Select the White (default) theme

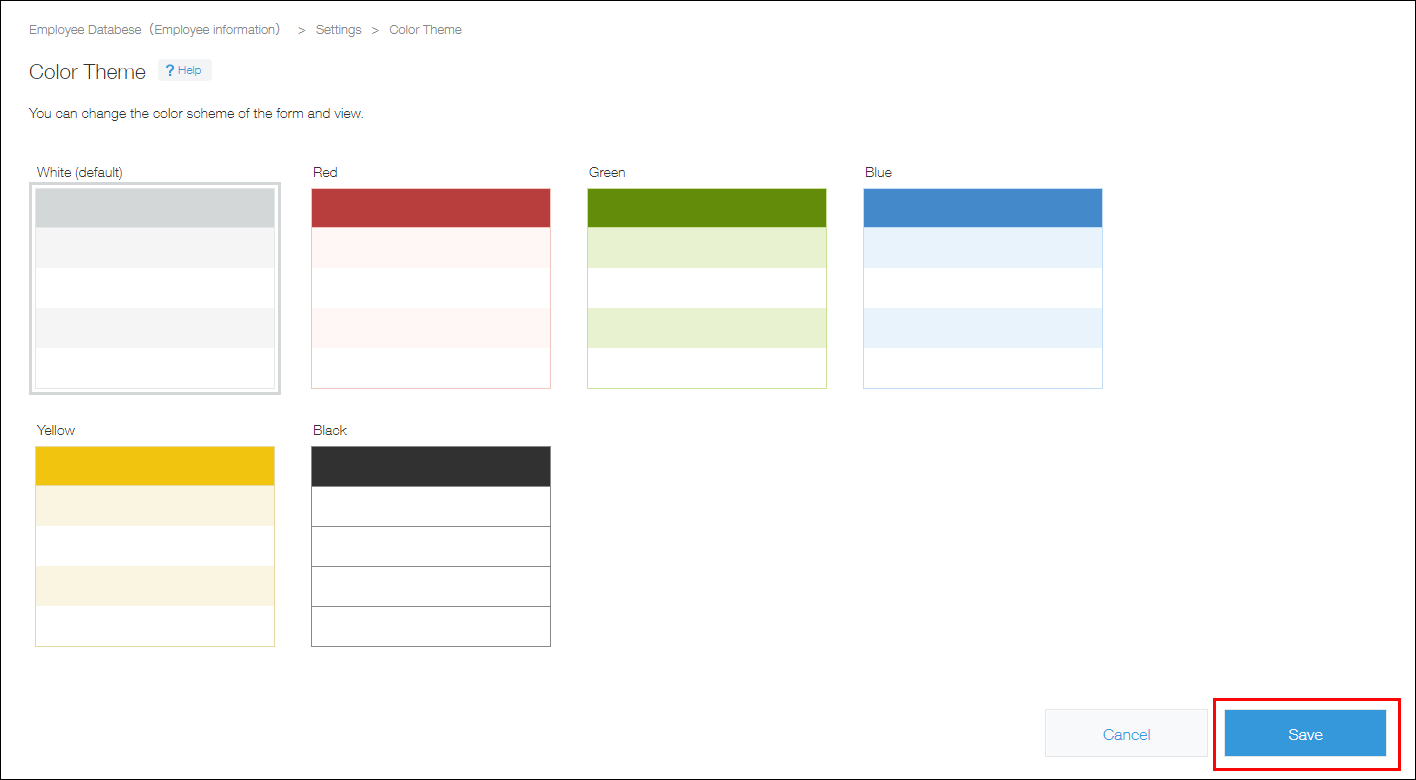tap(154, 288)
